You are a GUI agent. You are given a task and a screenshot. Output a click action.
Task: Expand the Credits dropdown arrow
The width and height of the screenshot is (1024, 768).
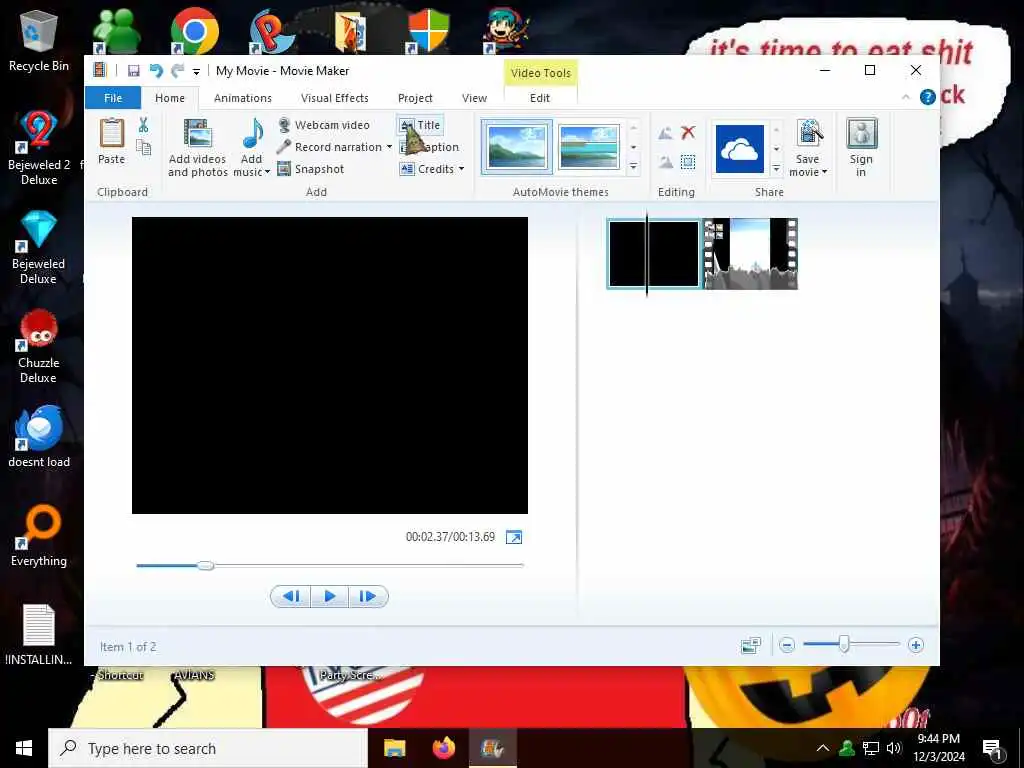461,169
